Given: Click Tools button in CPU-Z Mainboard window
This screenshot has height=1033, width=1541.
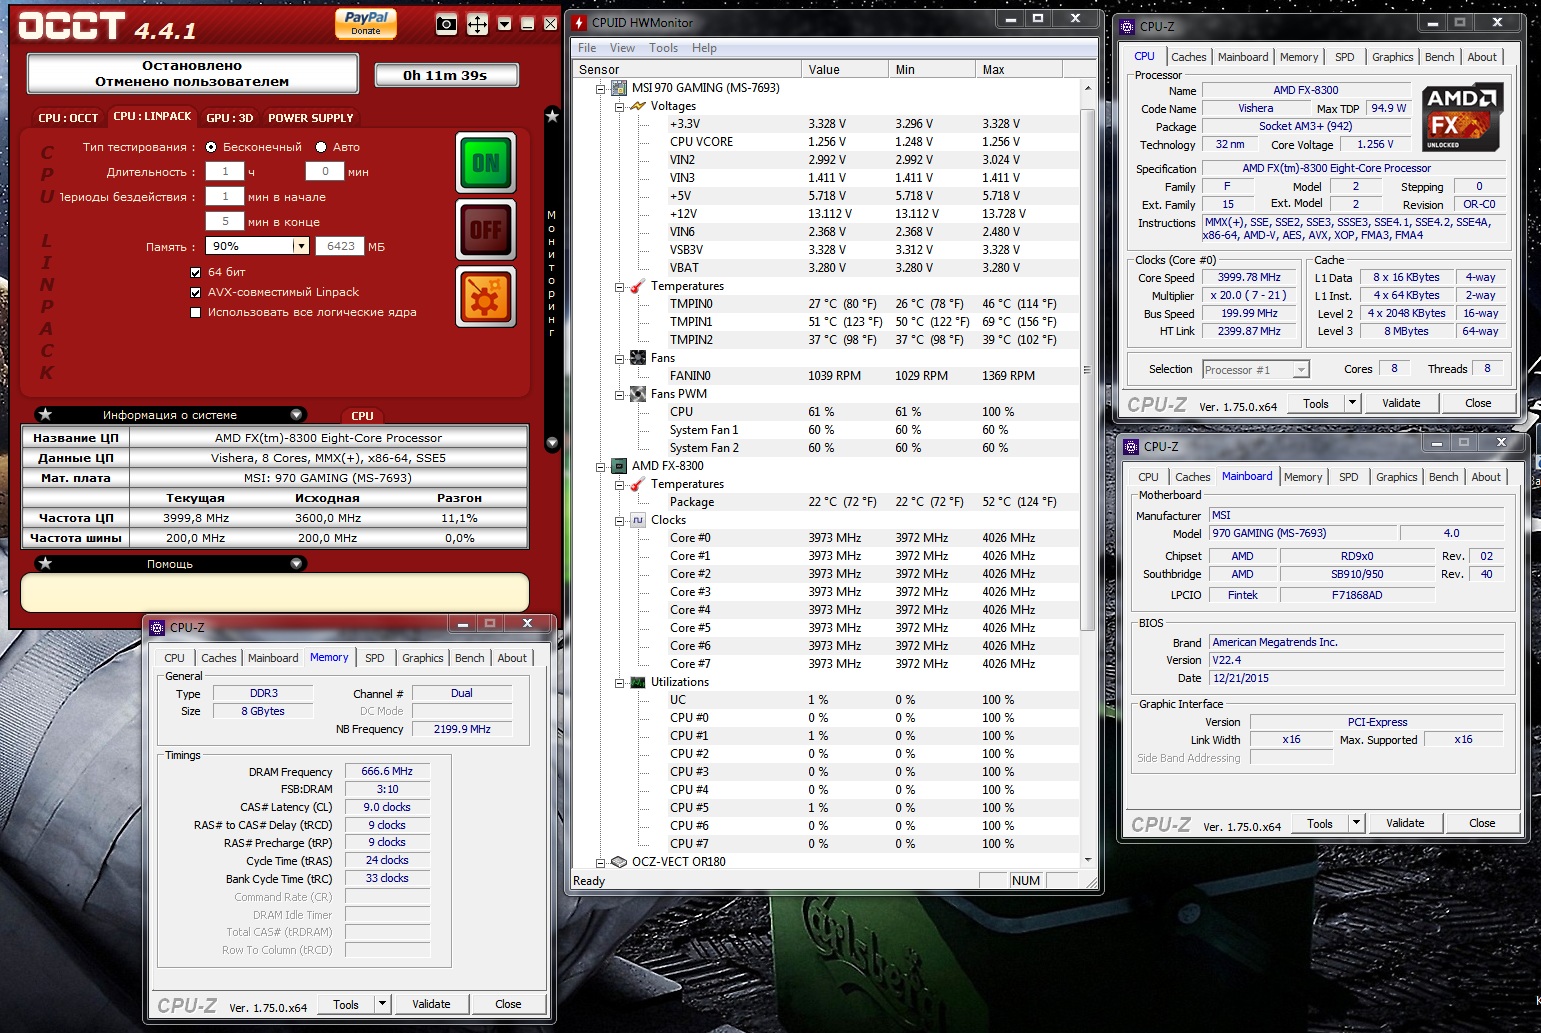Looking at the screenshot, I should click(1320, 823).
